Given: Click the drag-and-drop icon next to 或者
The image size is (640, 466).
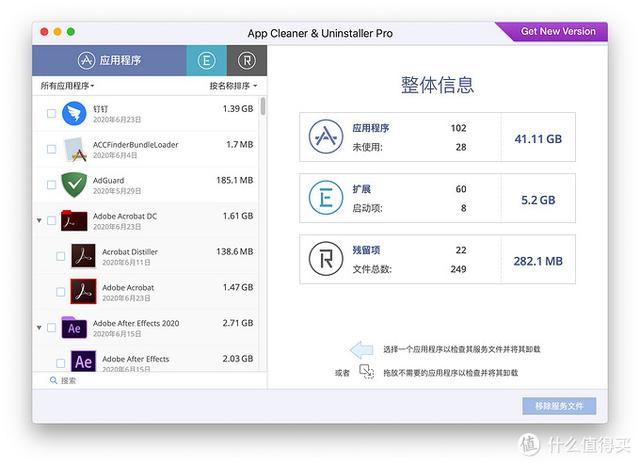Looking at the screenshot, I should pyautogui.click(x=367, y=372).
